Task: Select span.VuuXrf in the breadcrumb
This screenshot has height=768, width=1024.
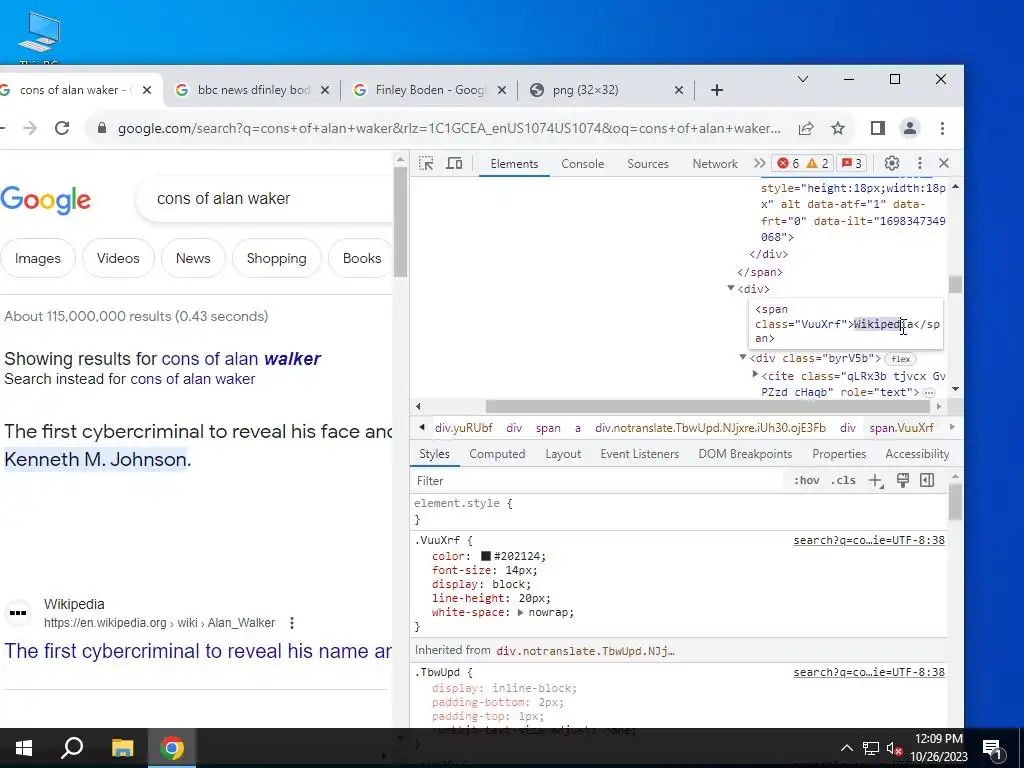Action: pos(901,428)
